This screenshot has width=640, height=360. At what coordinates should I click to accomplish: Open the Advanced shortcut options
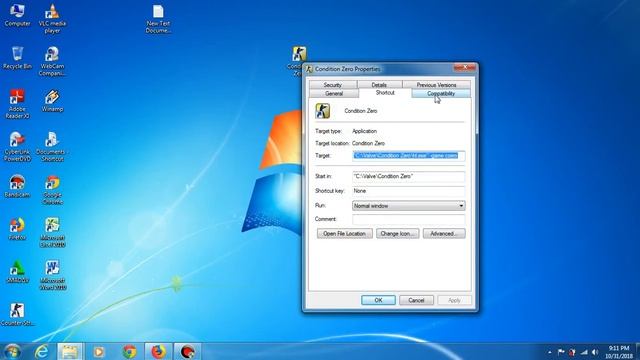pyautogui.click(x=444, y=233)
